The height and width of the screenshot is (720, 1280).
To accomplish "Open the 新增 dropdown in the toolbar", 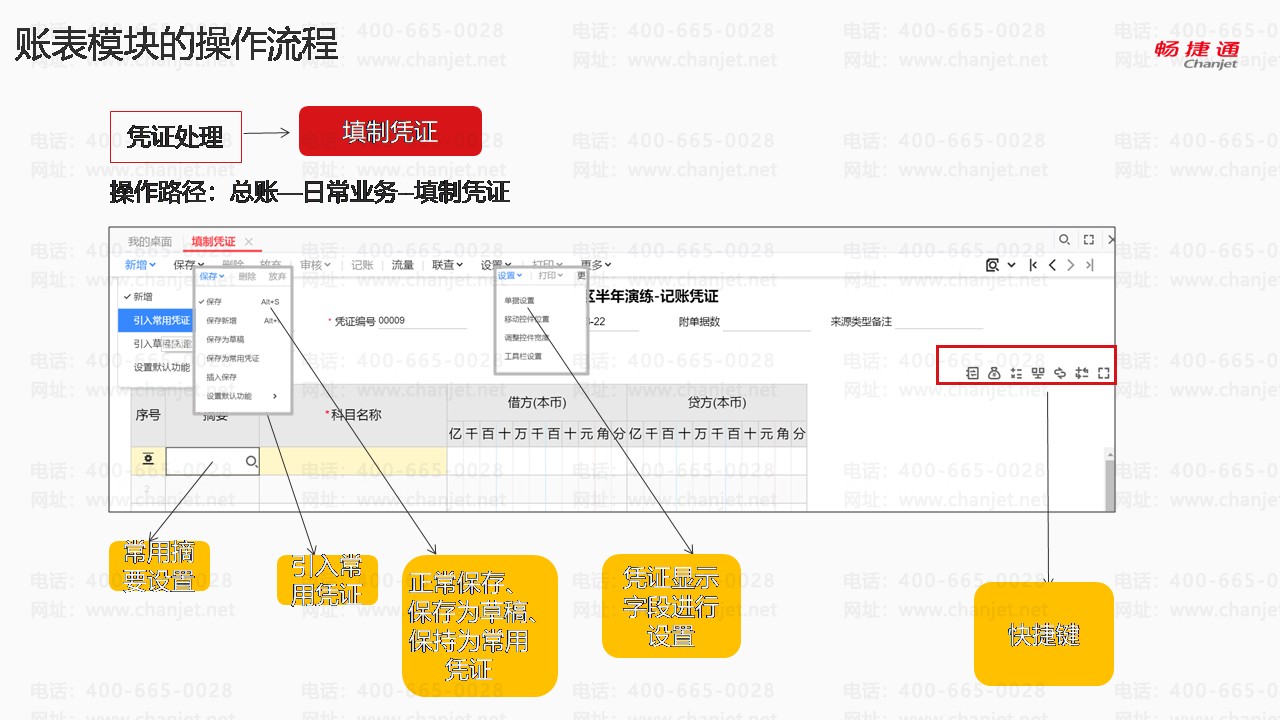I will (x=140, y=265).
